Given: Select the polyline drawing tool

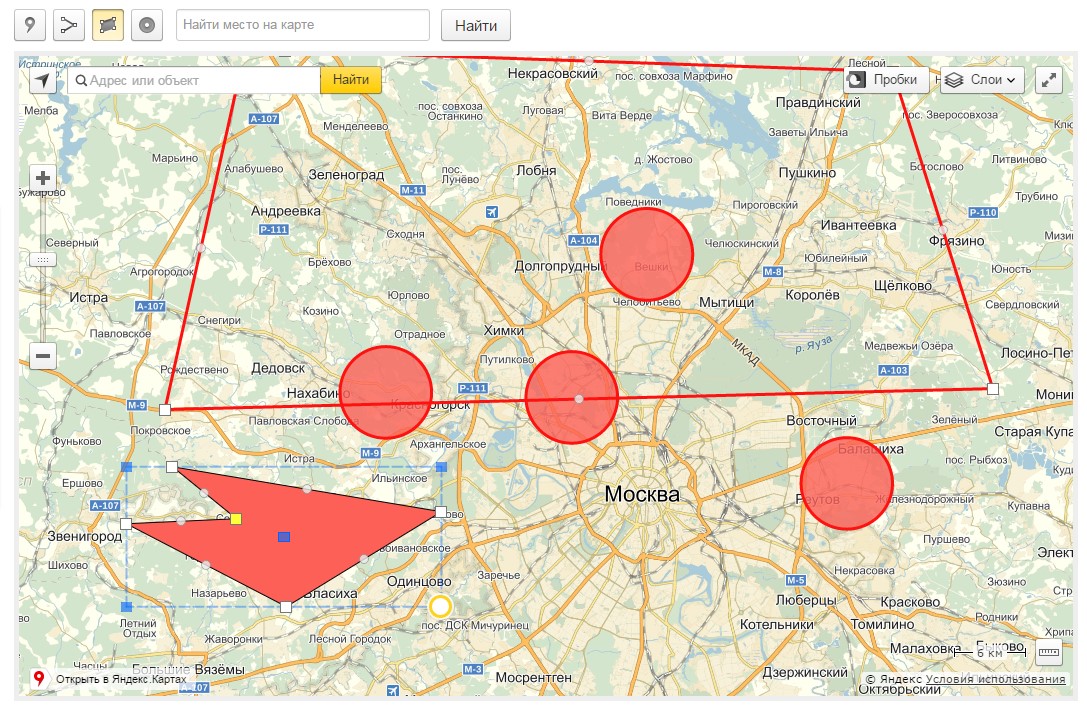Looking at the screenshot, I should [x=69, y=25].
